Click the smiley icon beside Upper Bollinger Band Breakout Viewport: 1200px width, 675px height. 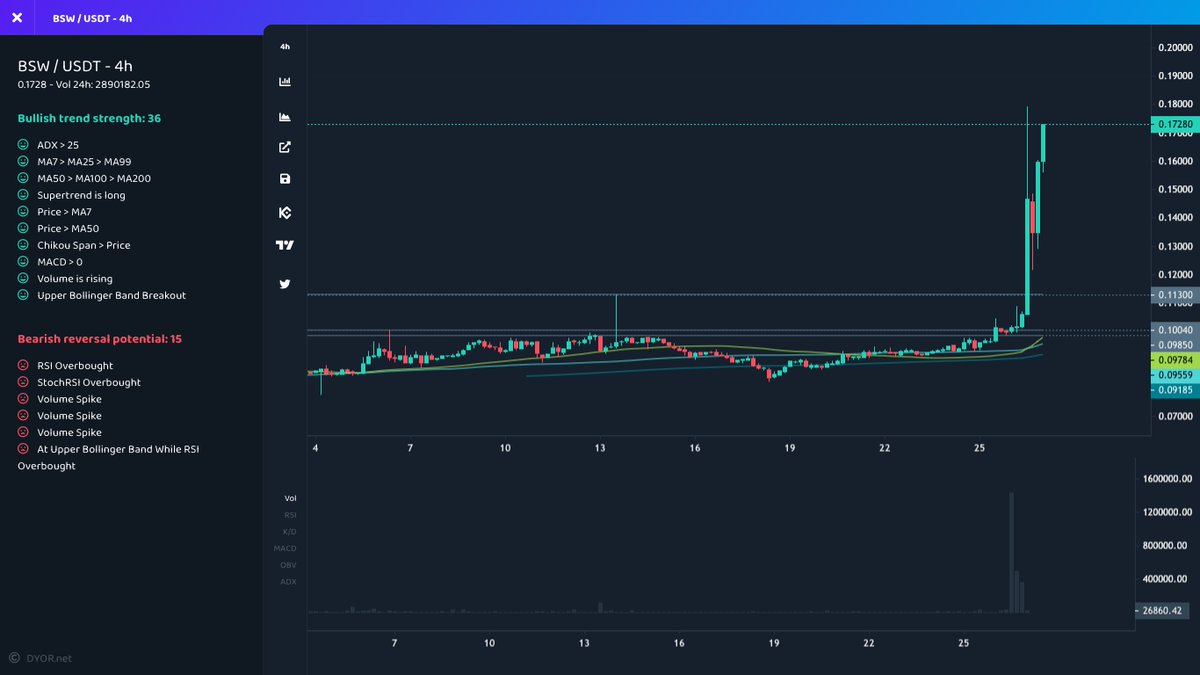23,295
